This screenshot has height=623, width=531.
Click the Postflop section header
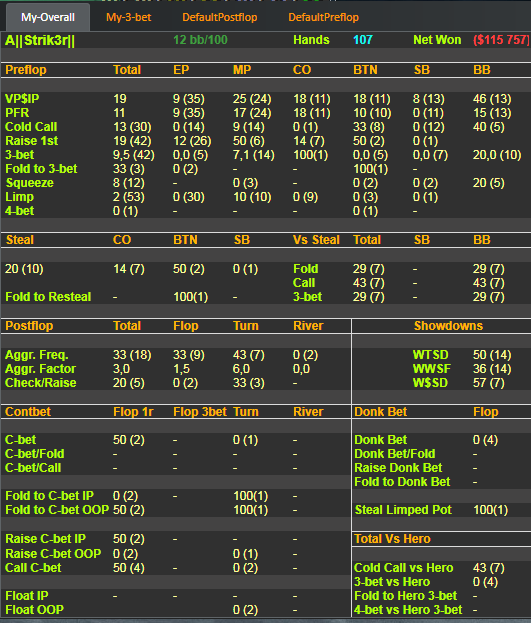(29, 326)
